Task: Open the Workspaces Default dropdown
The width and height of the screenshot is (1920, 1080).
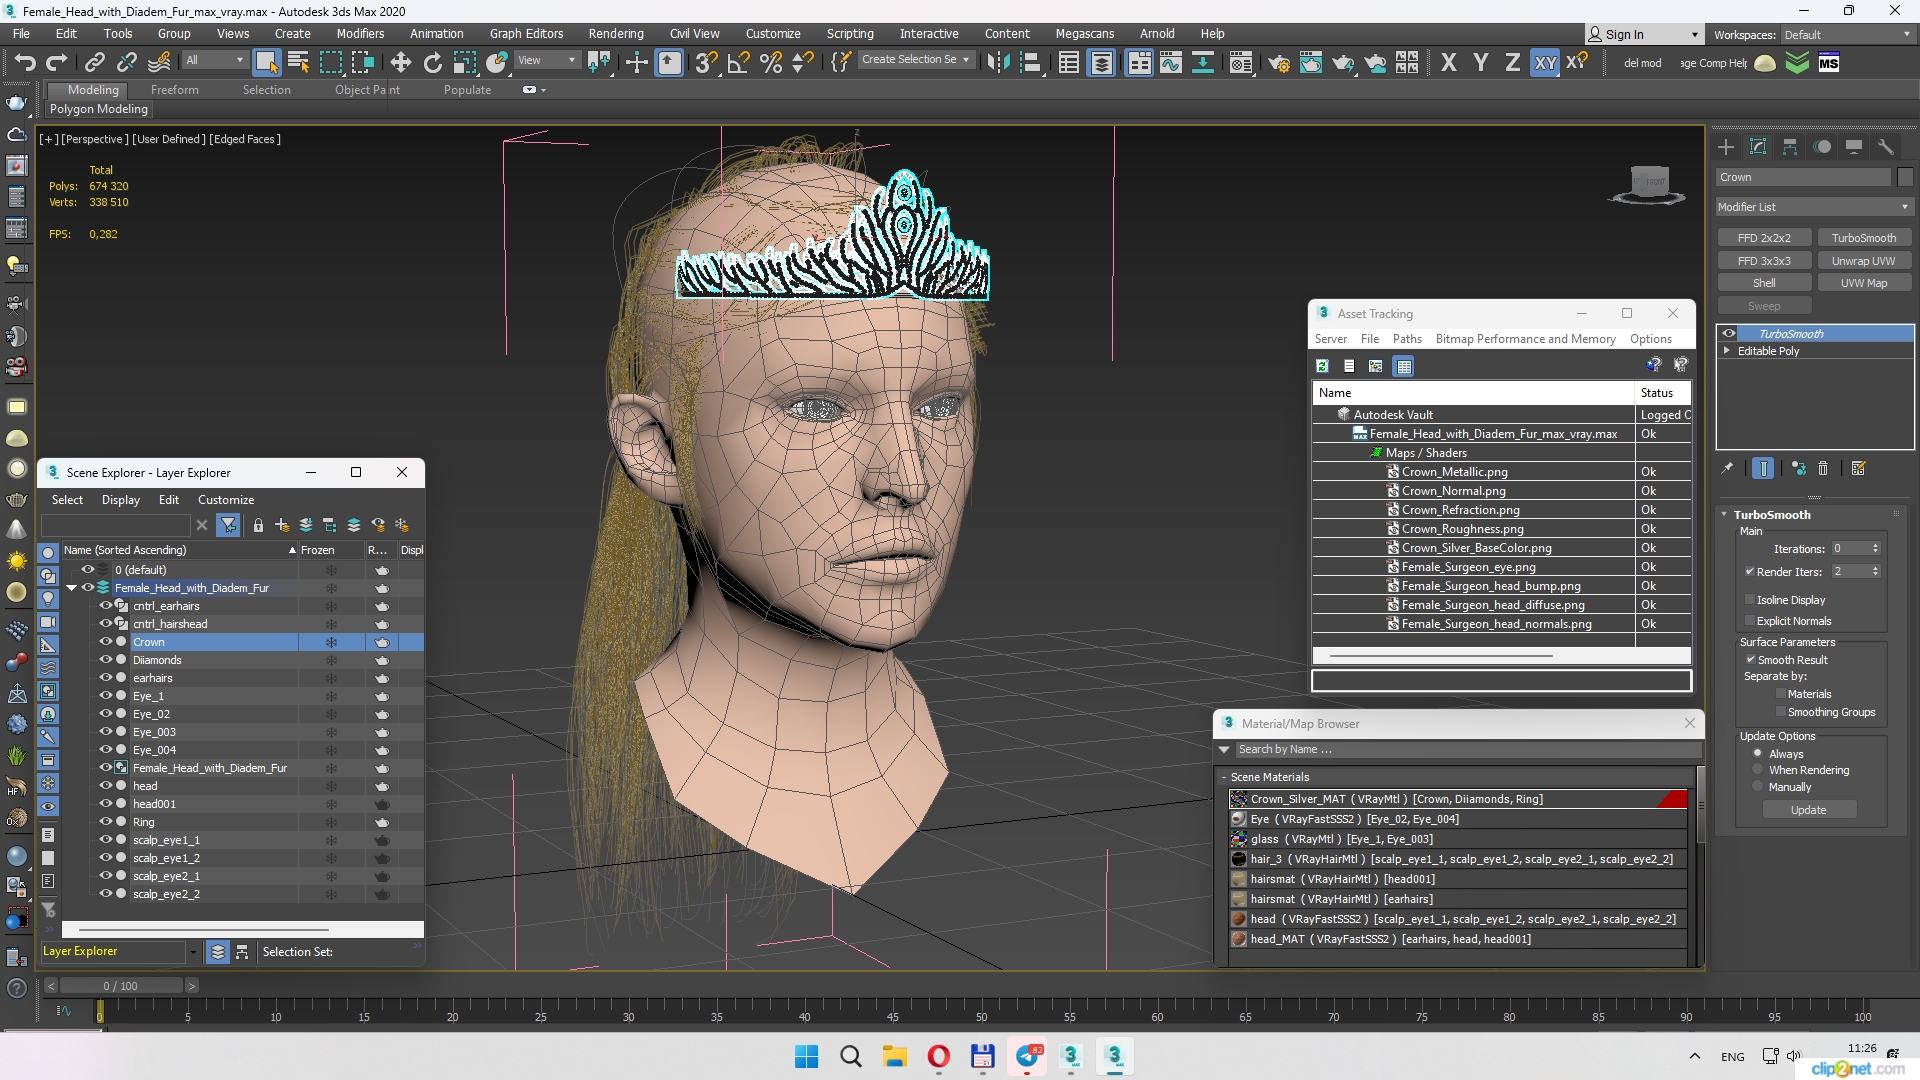Action: click(x=1846, y=34)
